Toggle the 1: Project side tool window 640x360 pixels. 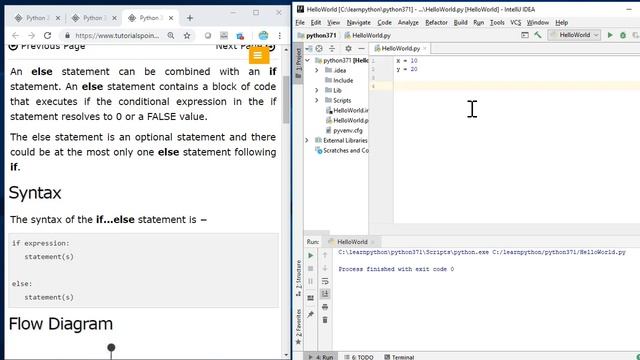(x=298, y=64)
